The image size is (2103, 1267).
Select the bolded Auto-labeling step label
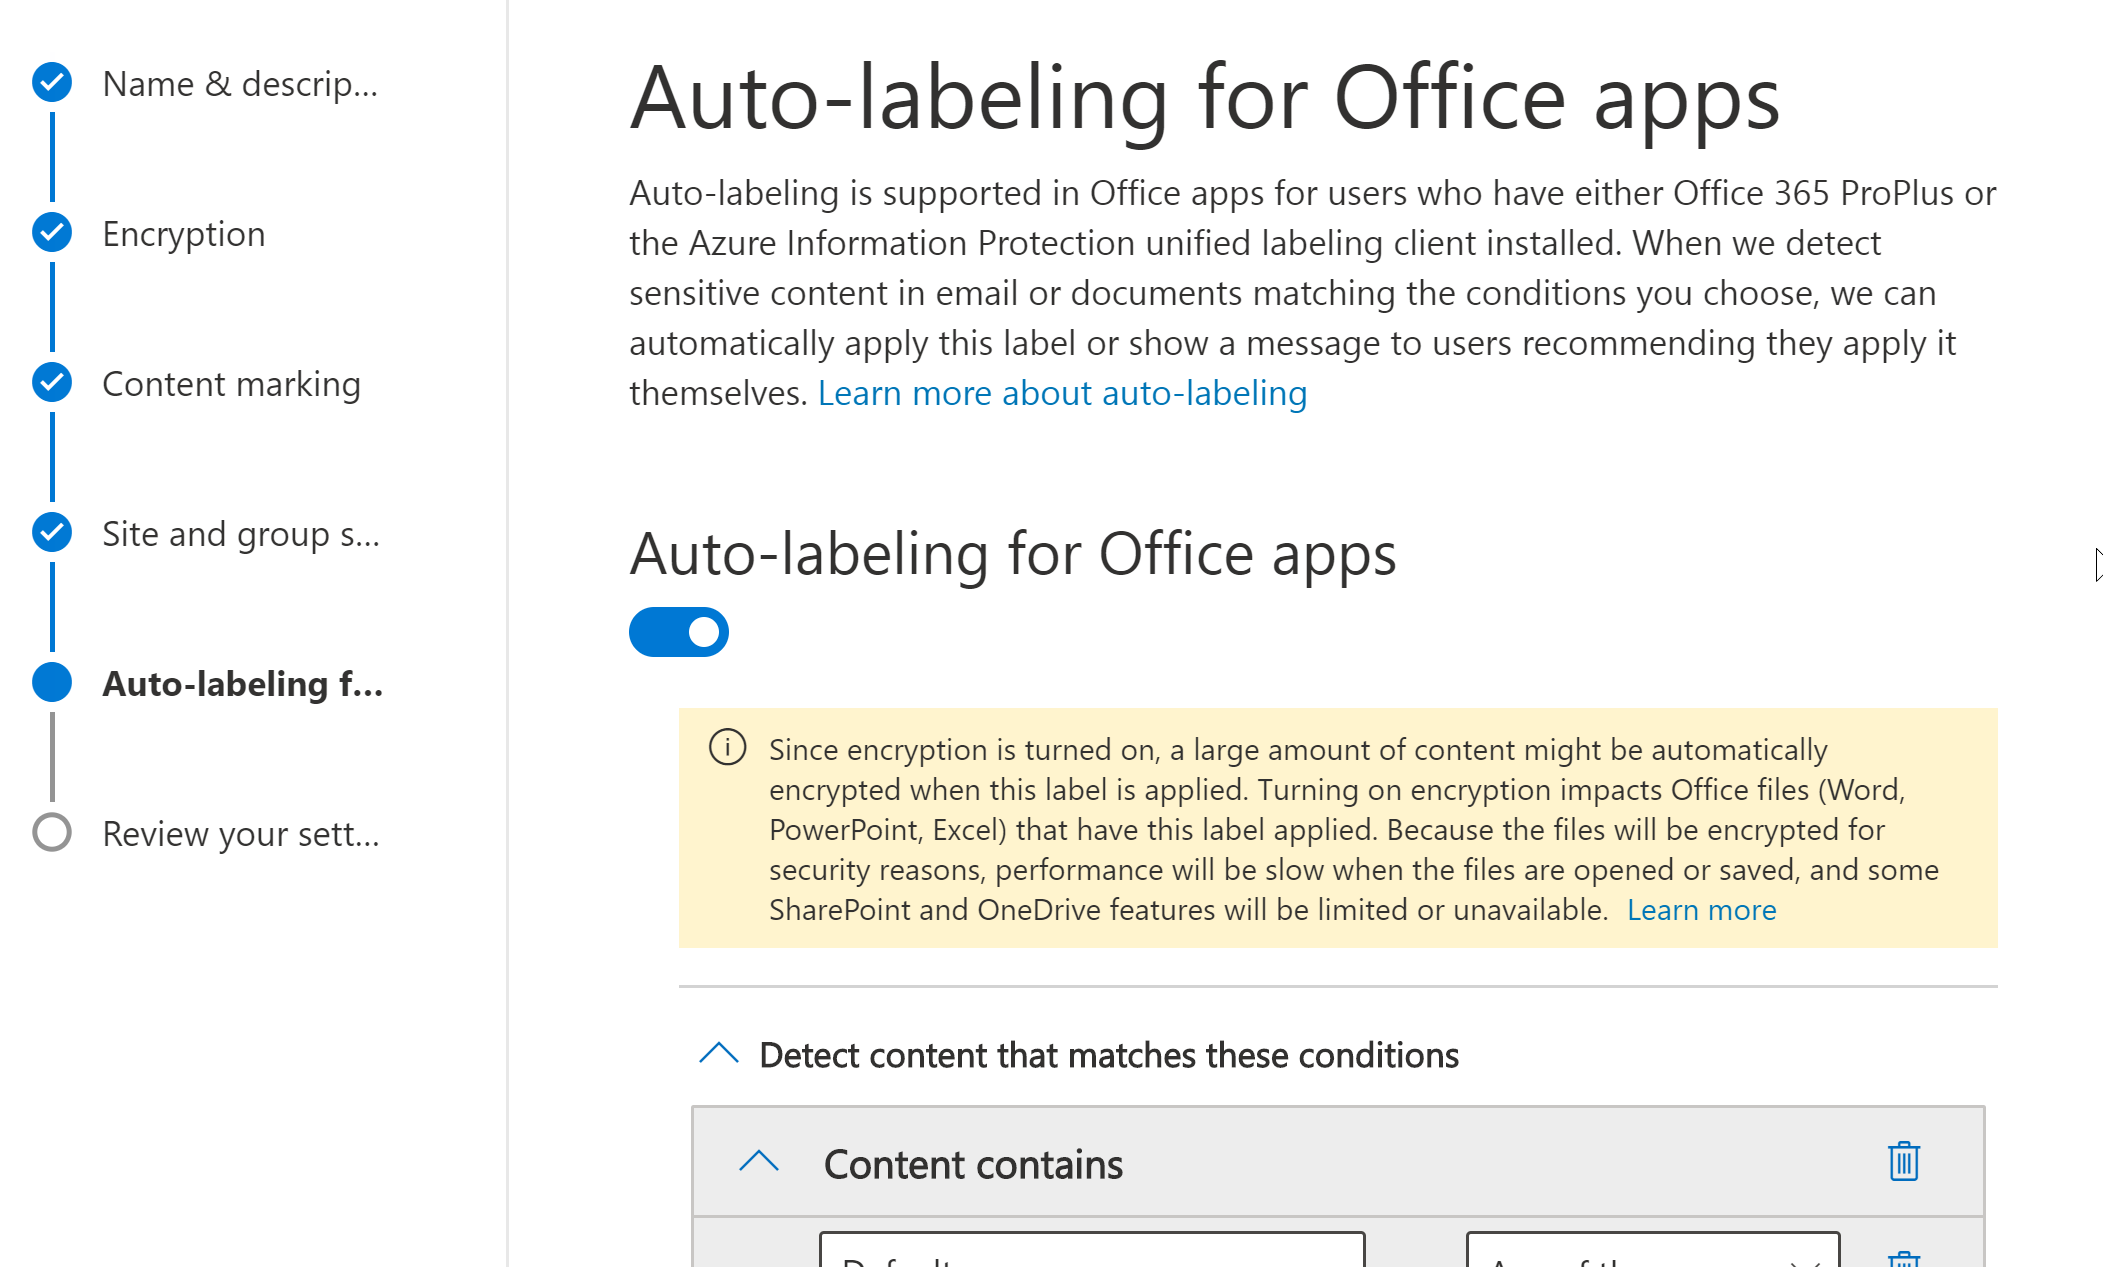pyautogui.click(x=242, y=683)
